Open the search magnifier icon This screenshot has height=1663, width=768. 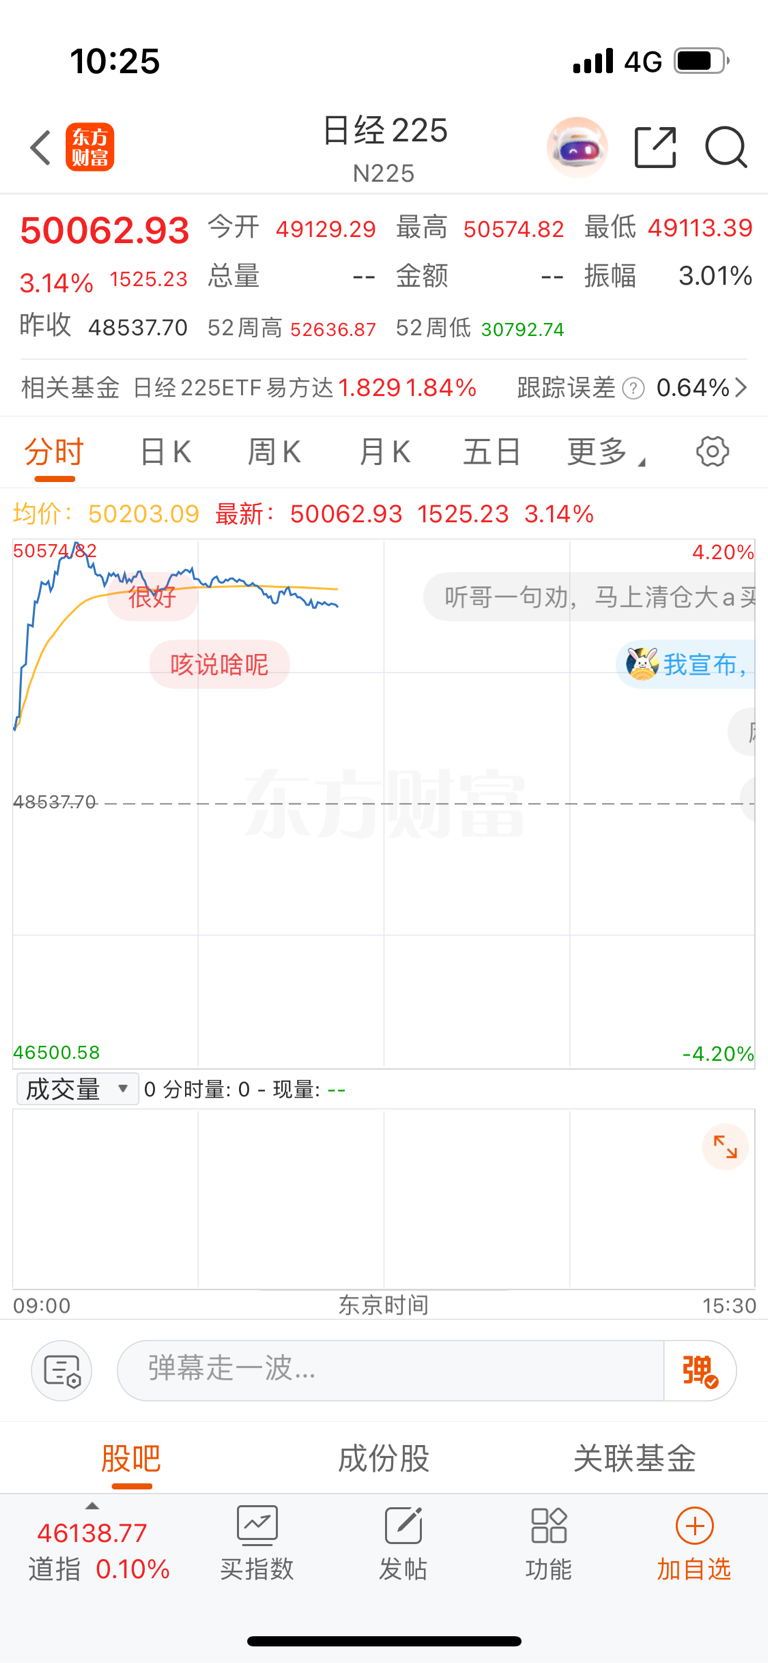(x=726, y=148)
